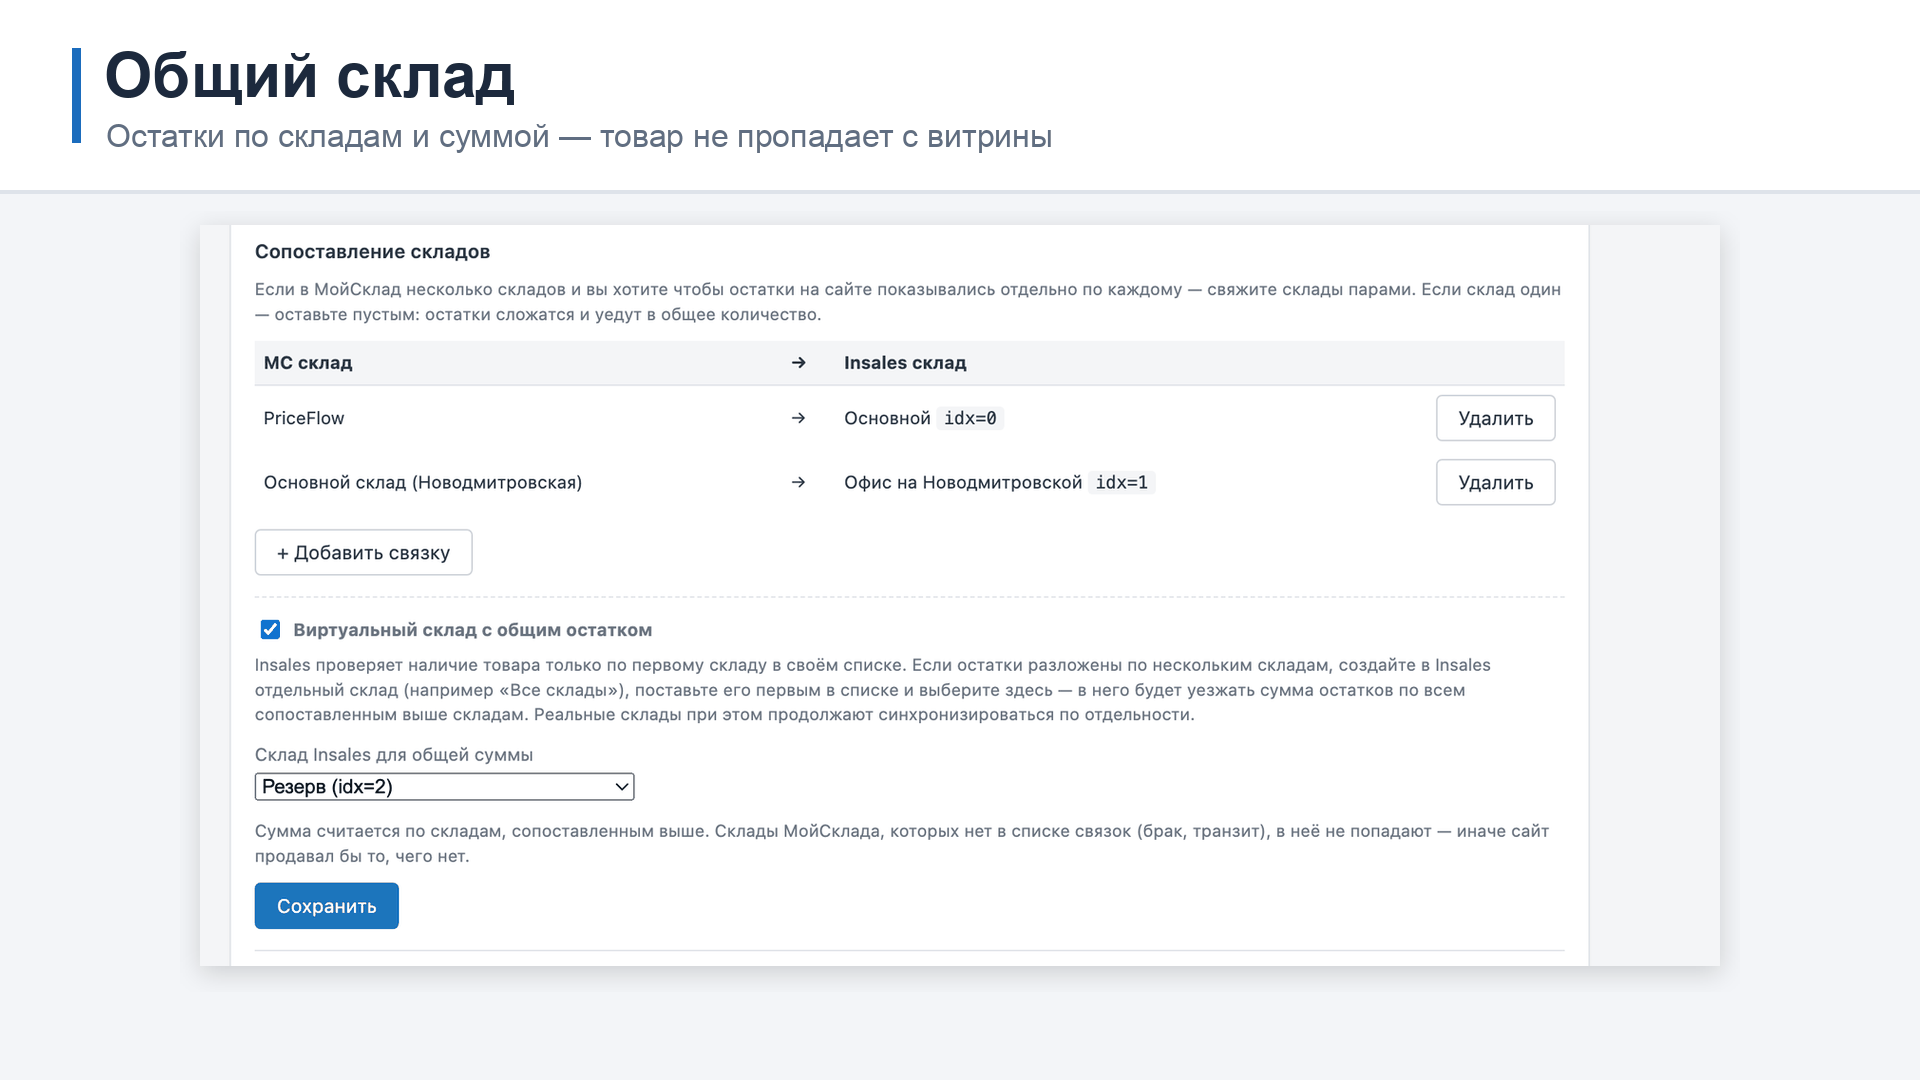This screenshot has width=1920, height=1080.
Task: Save settings with Сохранить button
Action: pos(326,906)
